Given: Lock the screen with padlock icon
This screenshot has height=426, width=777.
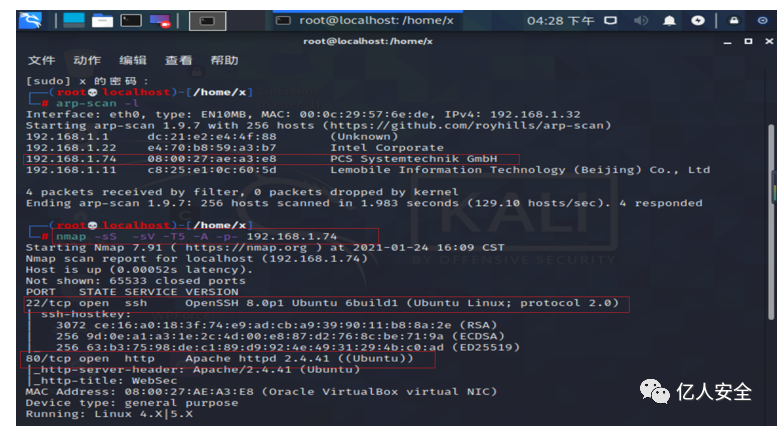Looking at the screenshot, I should [734, 21].
